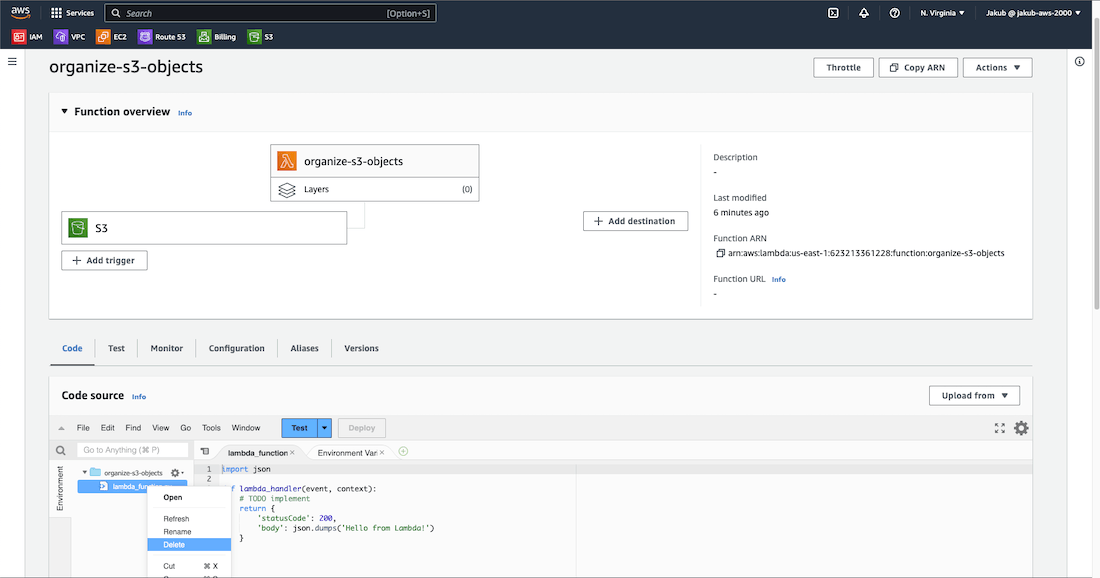Image resolution: width=1100 pixels, height=578 pixels.
Task: Click the editor fullscreen icon
Action: 999,428
